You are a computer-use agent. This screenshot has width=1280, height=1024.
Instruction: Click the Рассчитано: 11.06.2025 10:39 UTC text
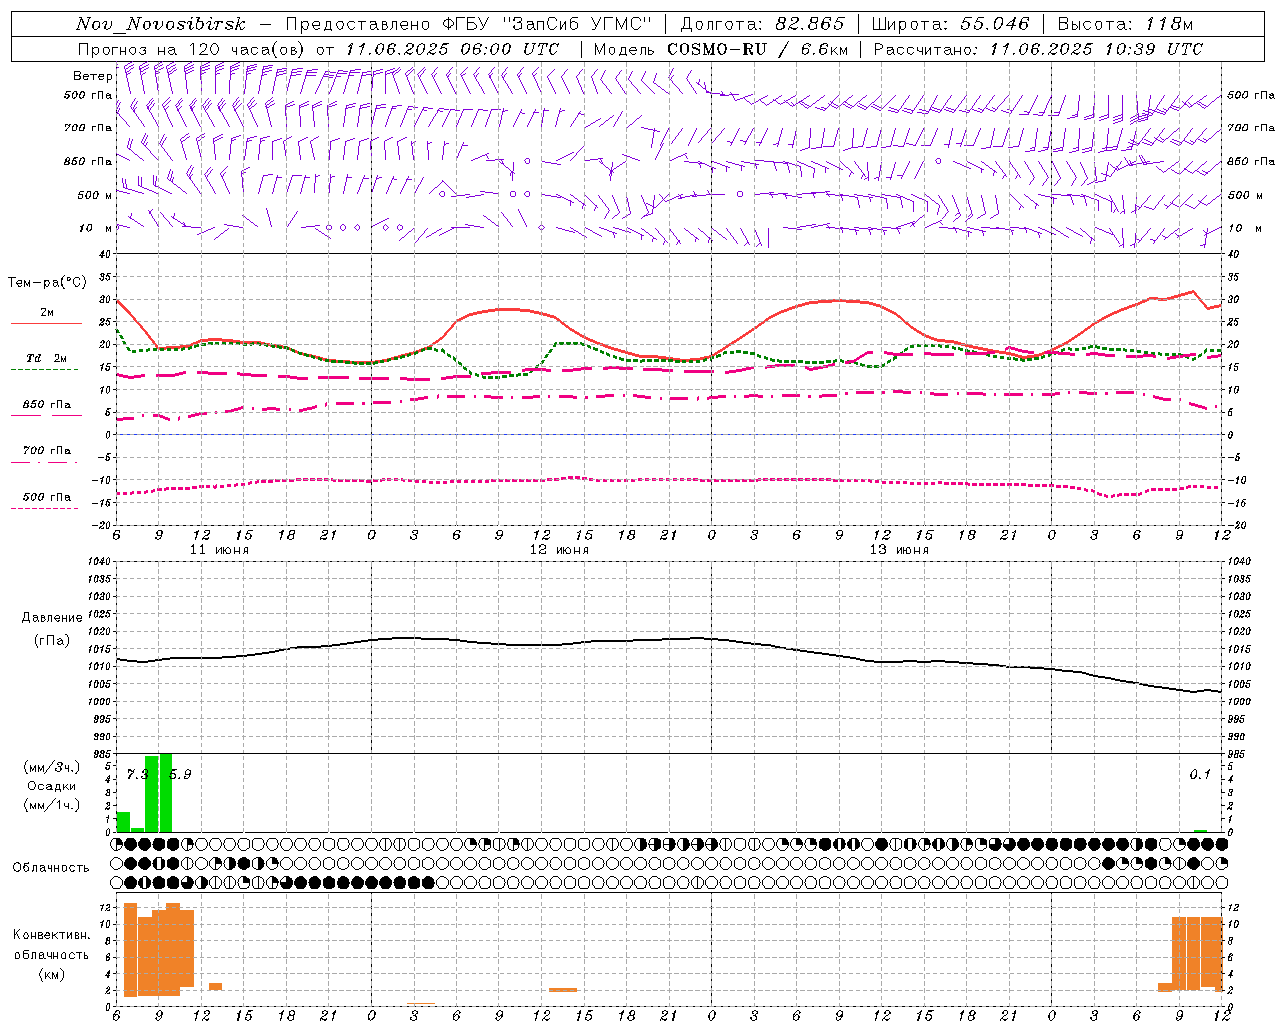coord(1038,49)
